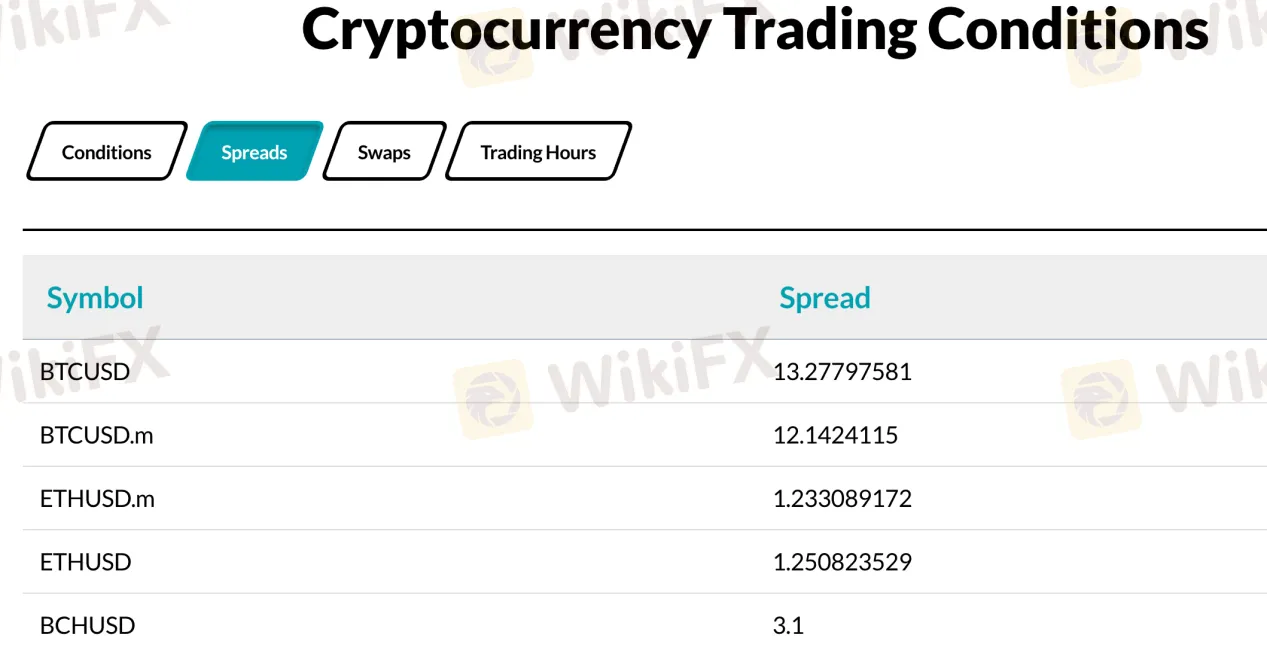Viewport: 1267px width, 656px height.
Task: Click the Spread column header
Action: coord(825,298)
